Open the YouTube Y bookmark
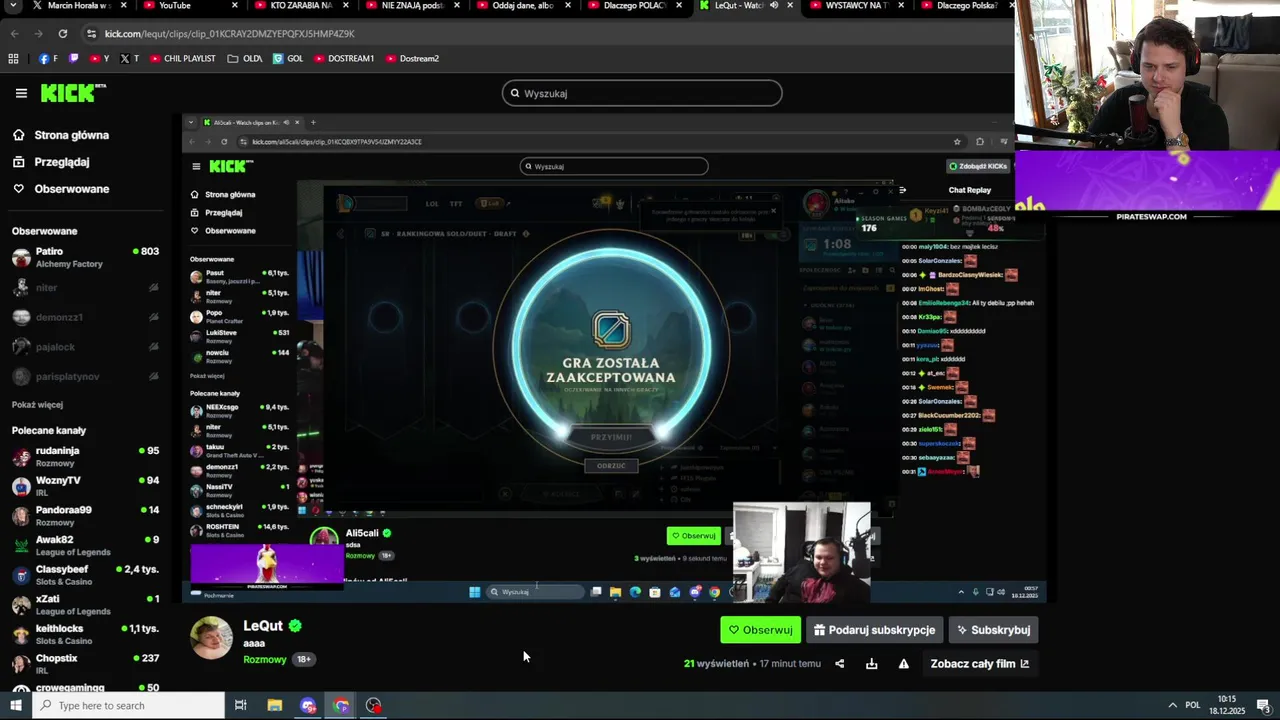Screen dimensions: 1280x720 (x=100, y=58)
